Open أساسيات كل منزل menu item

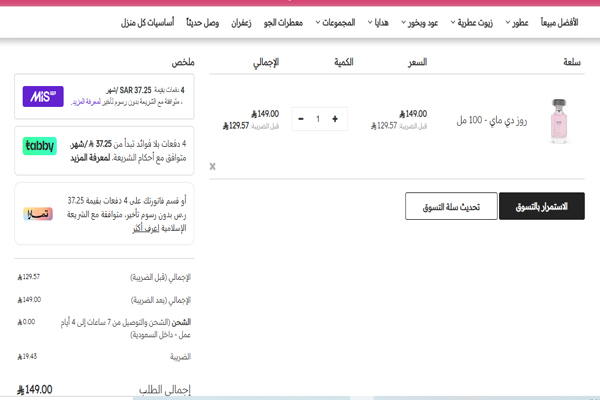148,23
